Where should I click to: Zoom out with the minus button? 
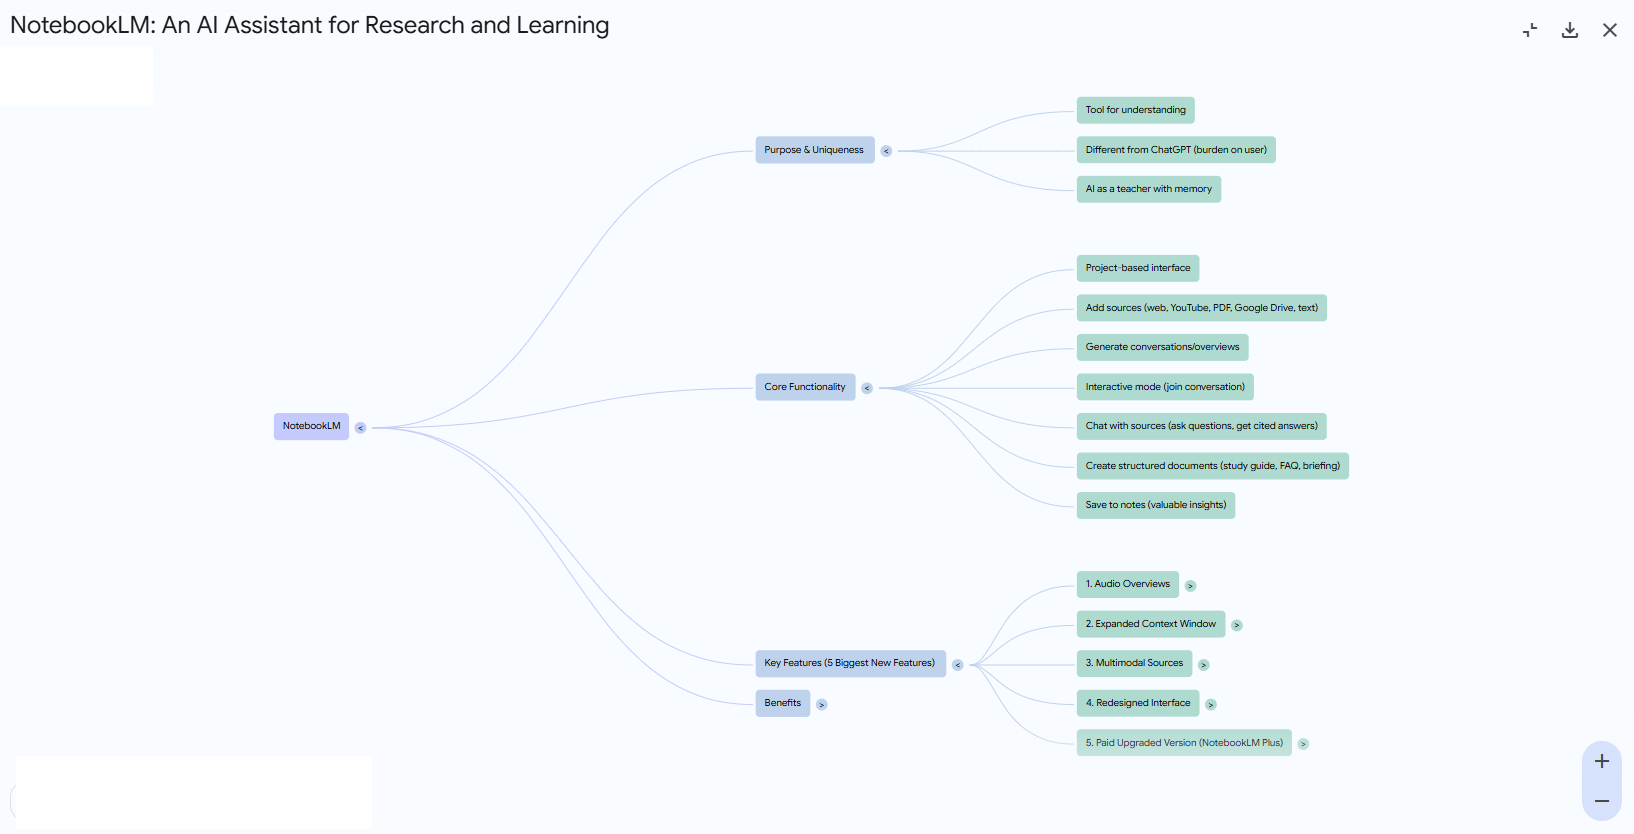coord(1602,801)
